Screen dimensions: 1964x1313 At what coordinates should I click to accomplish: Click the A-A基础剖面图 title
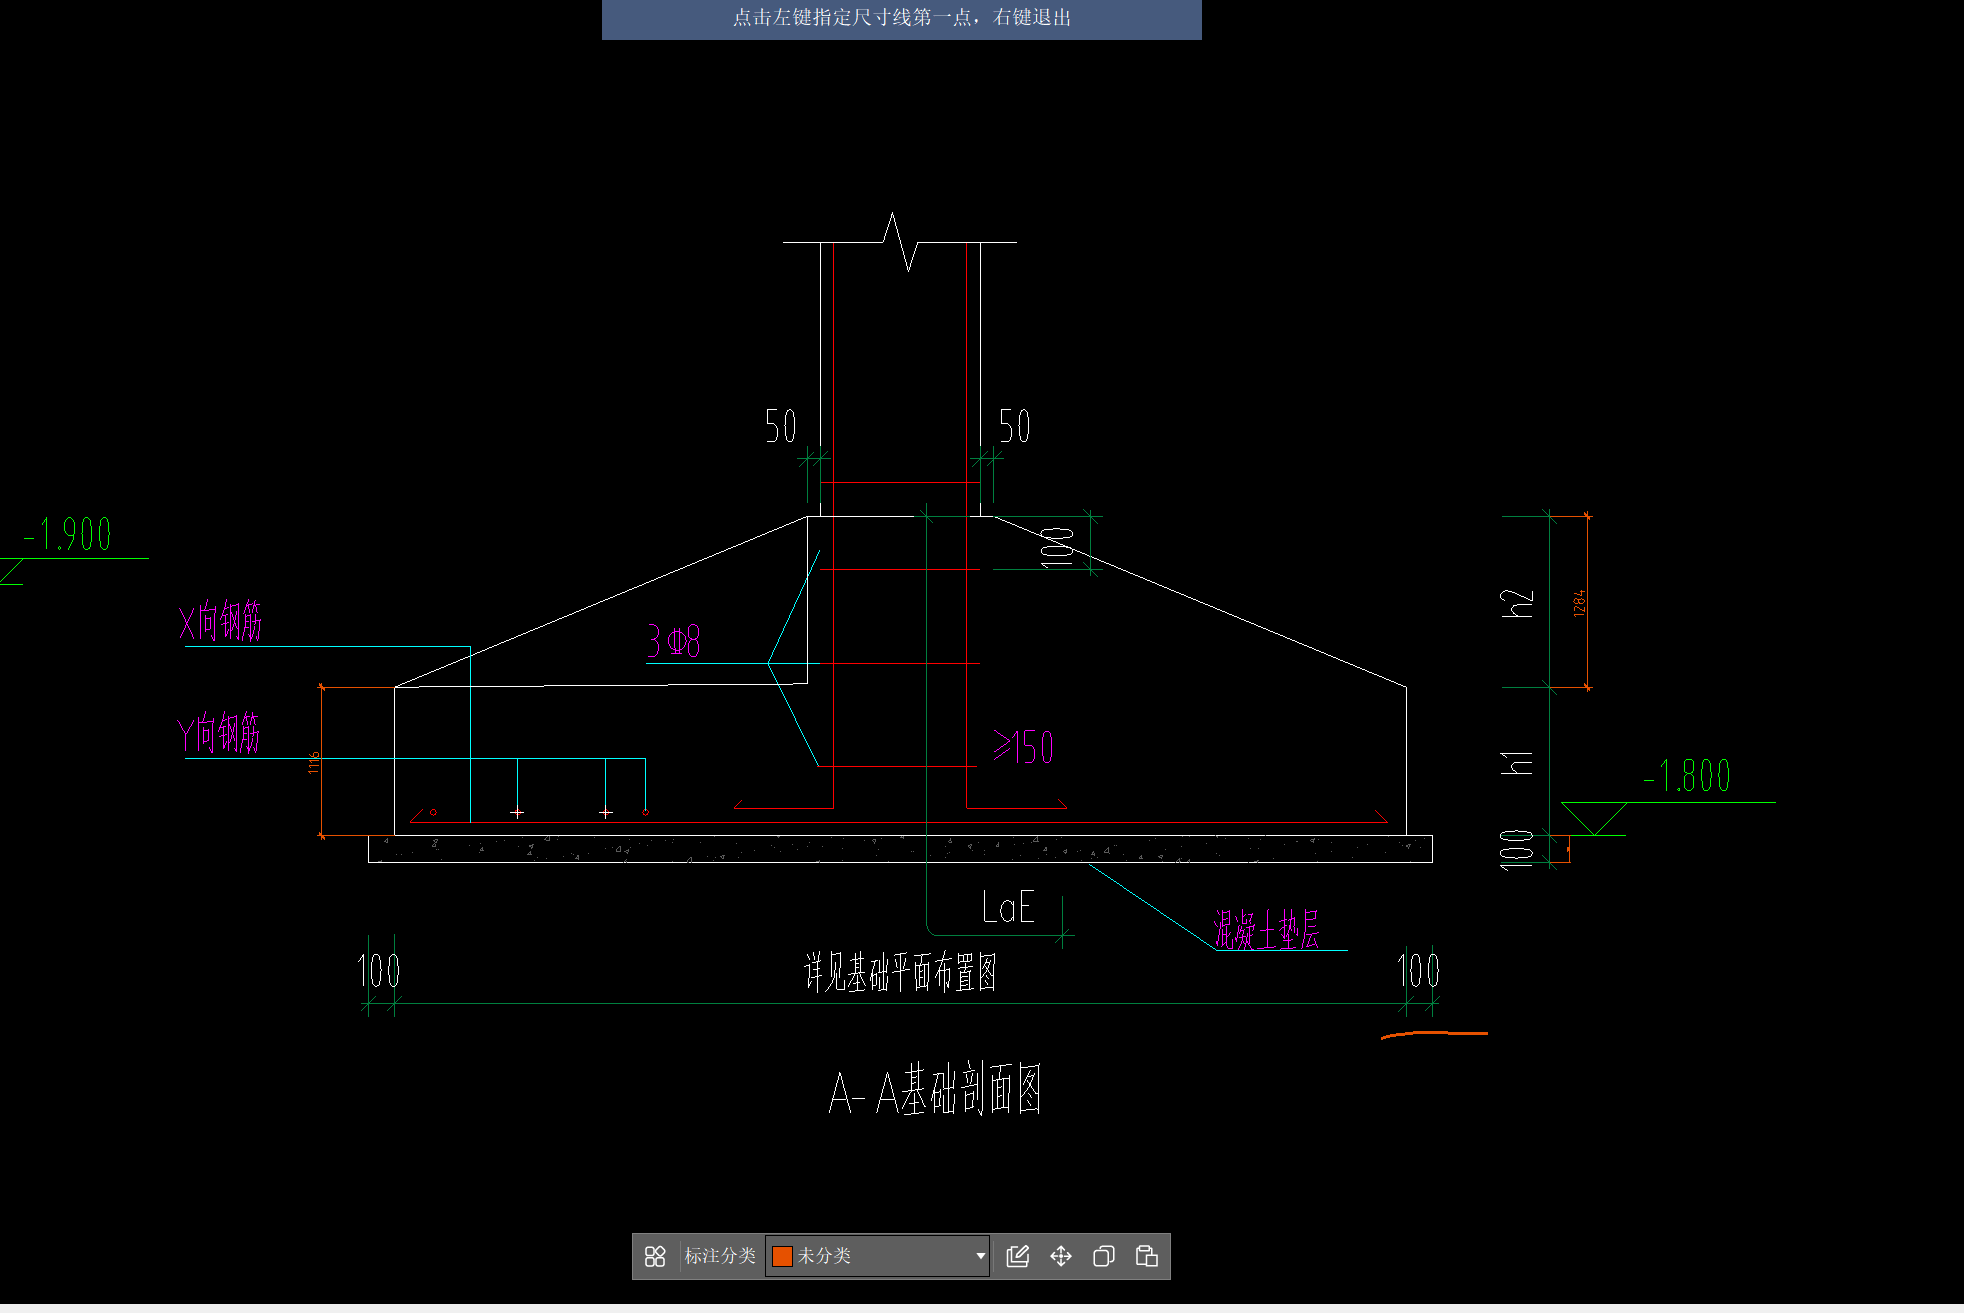[935, 1090]
